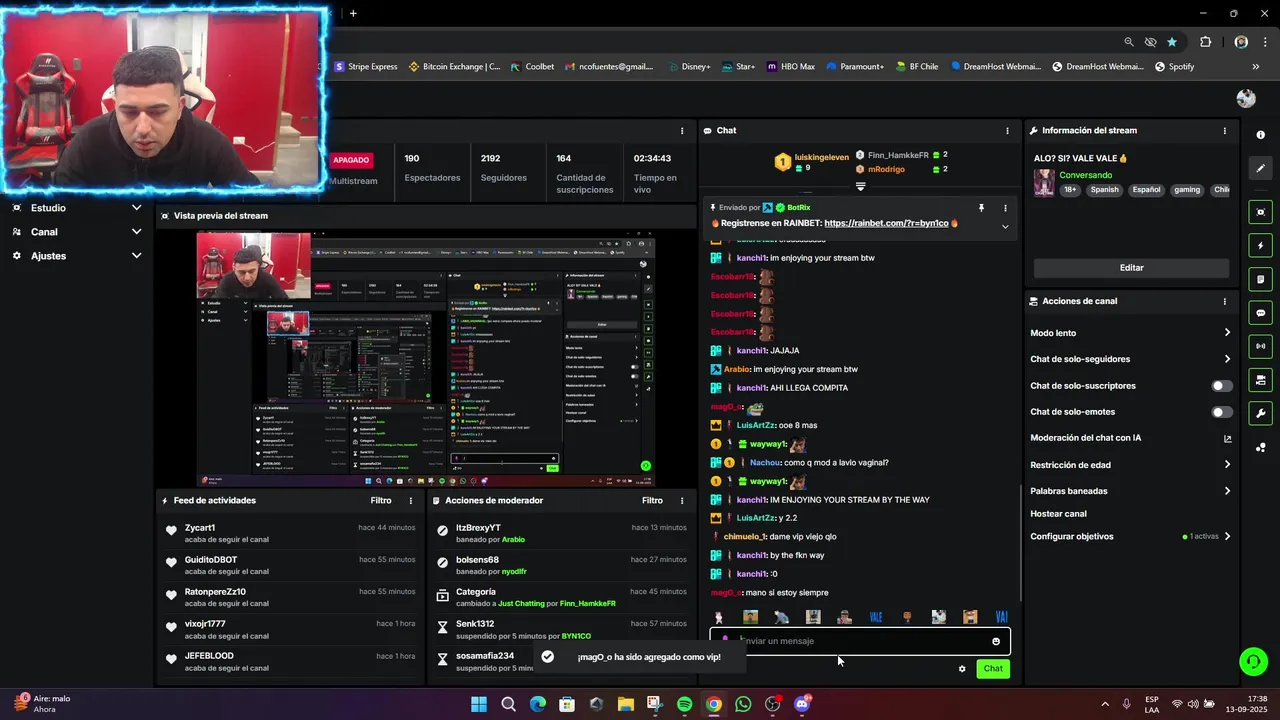
Task: Open Discord from the taskbar
Action: click(x=801, y=704)
